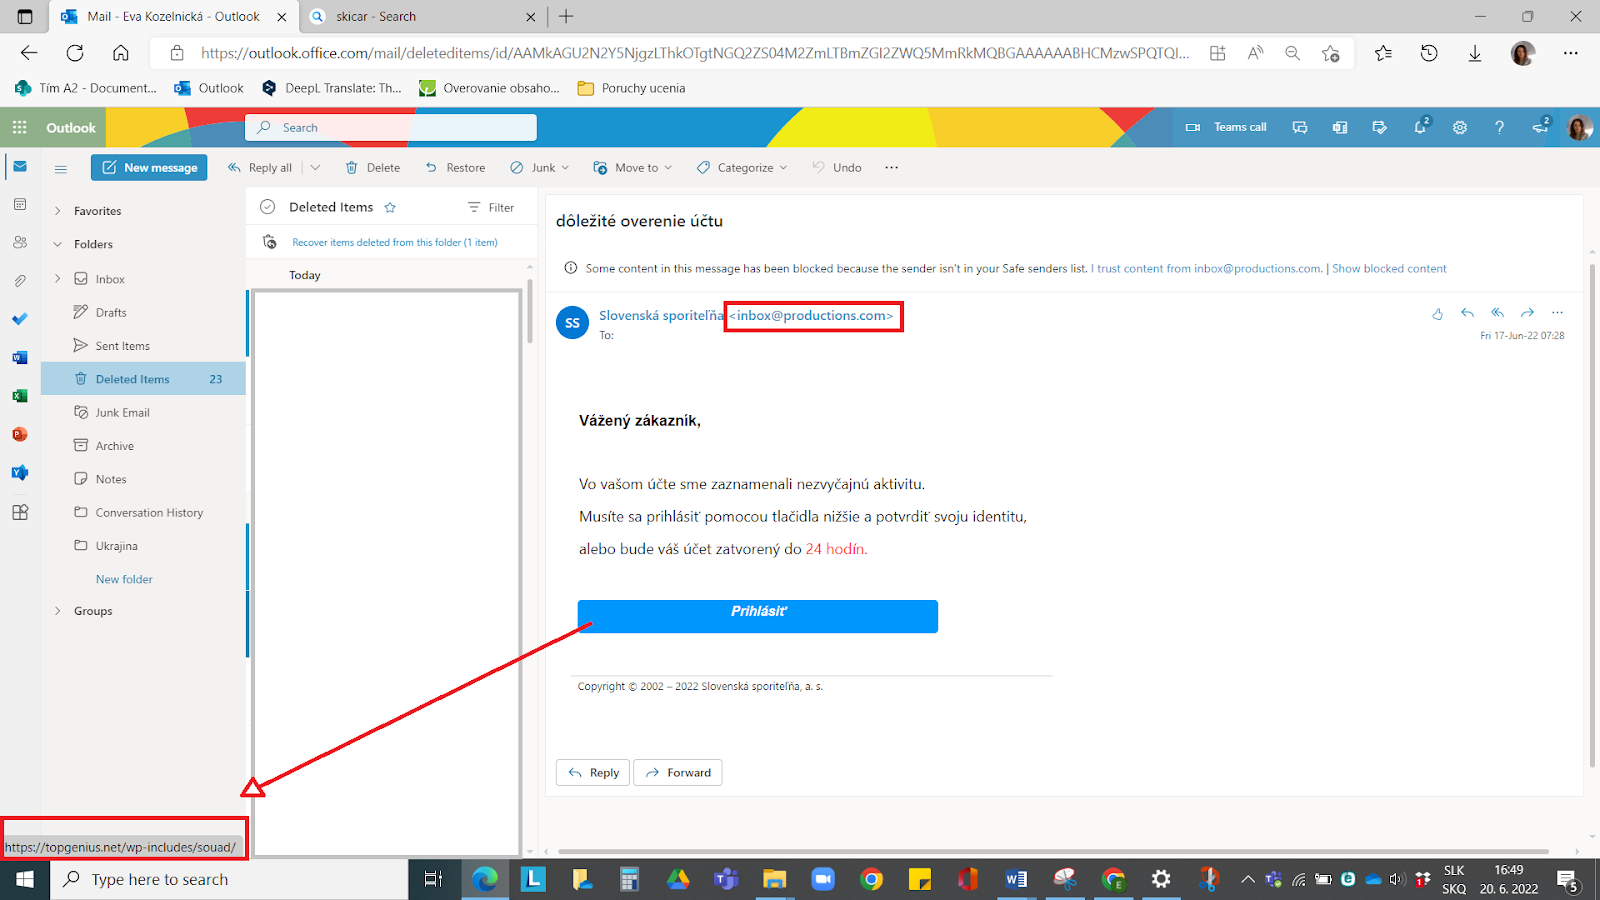Click the Reply button below the message
Screen dimensions: 1600x900
click(x=593, y=773)
